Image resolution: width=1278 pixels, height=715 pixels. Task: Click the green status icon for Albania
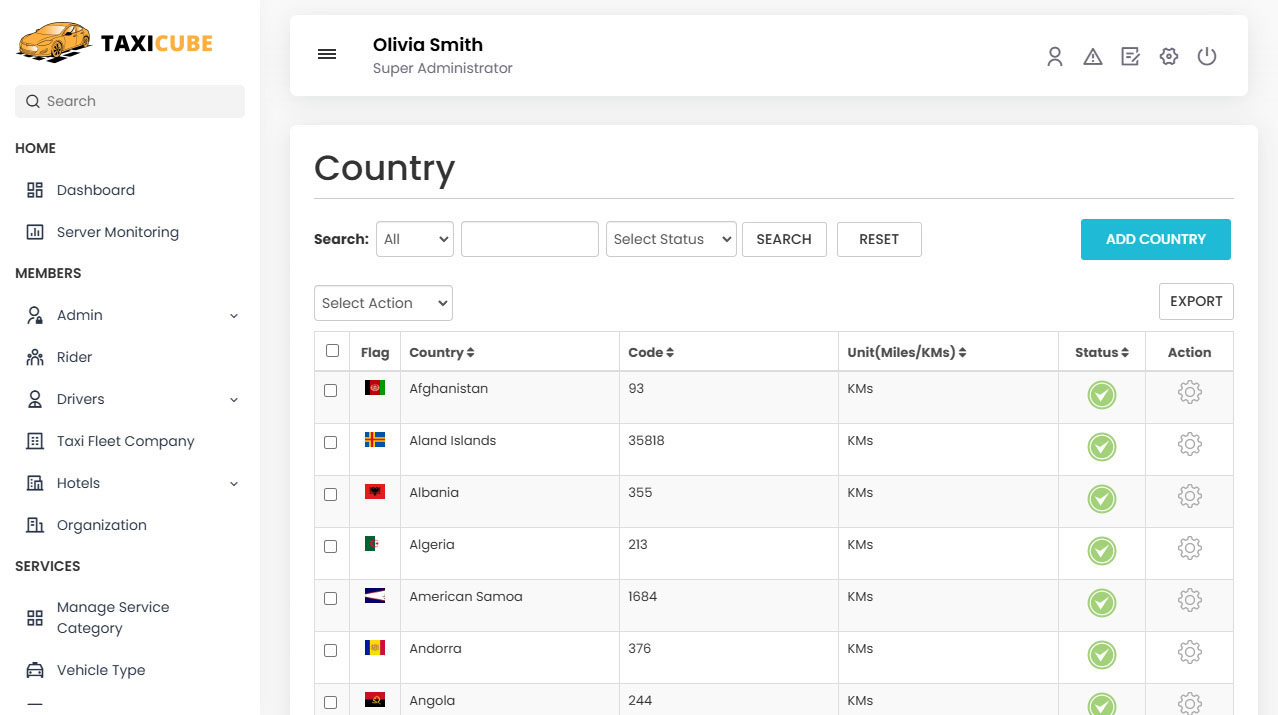pos(1101,499)
